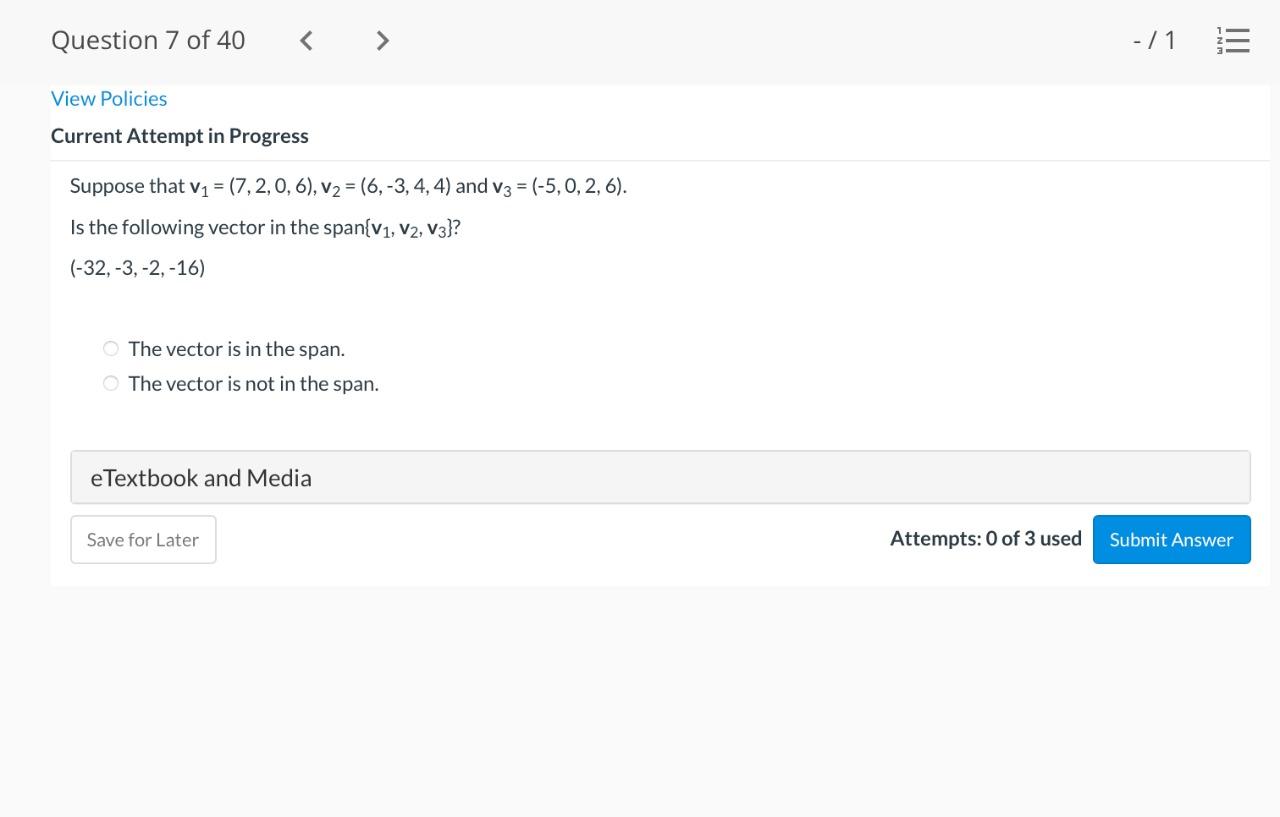Click the Question 7 of 40 header

(147, 40)
